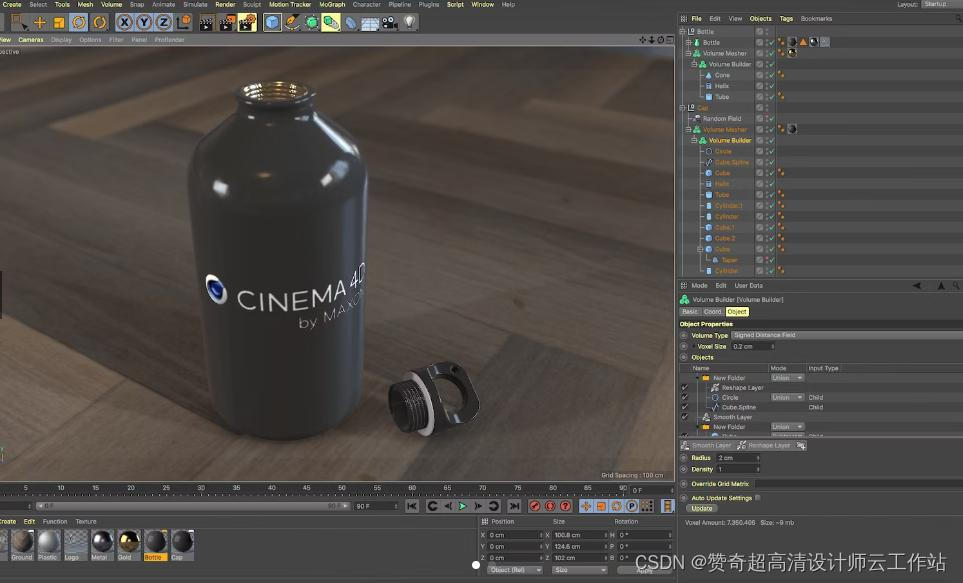
Task: Click the blue deformer icon
Action: (x=351, y=23)
